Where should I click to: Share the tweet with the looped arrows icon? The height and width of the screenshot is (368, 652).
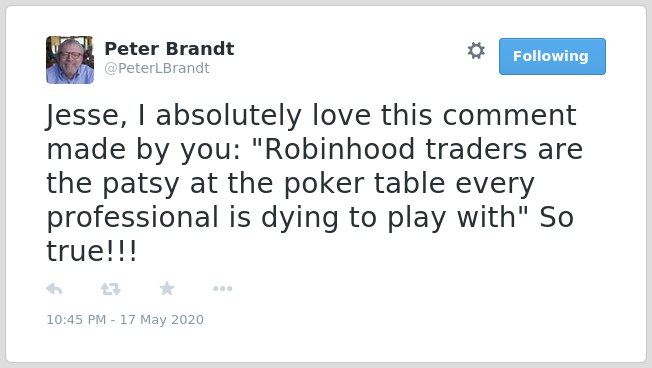[x=111, y=289]
